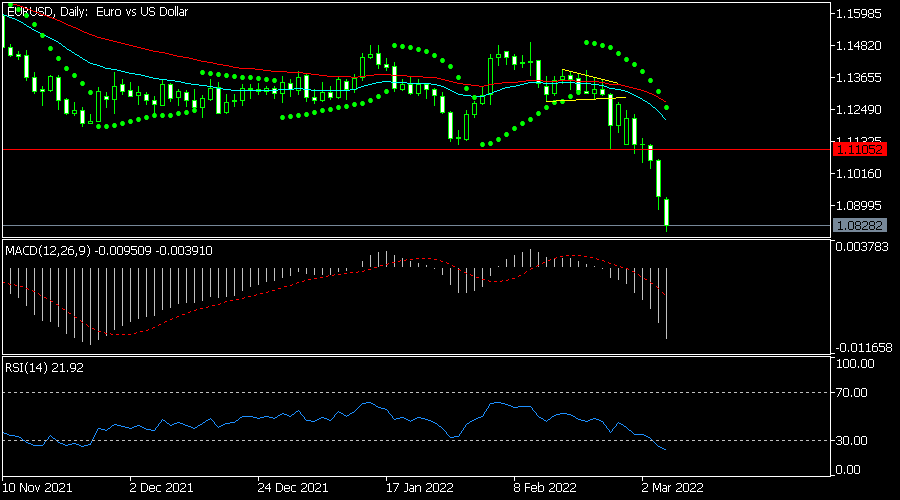The height and width of the screenshot is (500, 900).
Task: Click the 2 Mar 2022 date label
Action: 672,488
